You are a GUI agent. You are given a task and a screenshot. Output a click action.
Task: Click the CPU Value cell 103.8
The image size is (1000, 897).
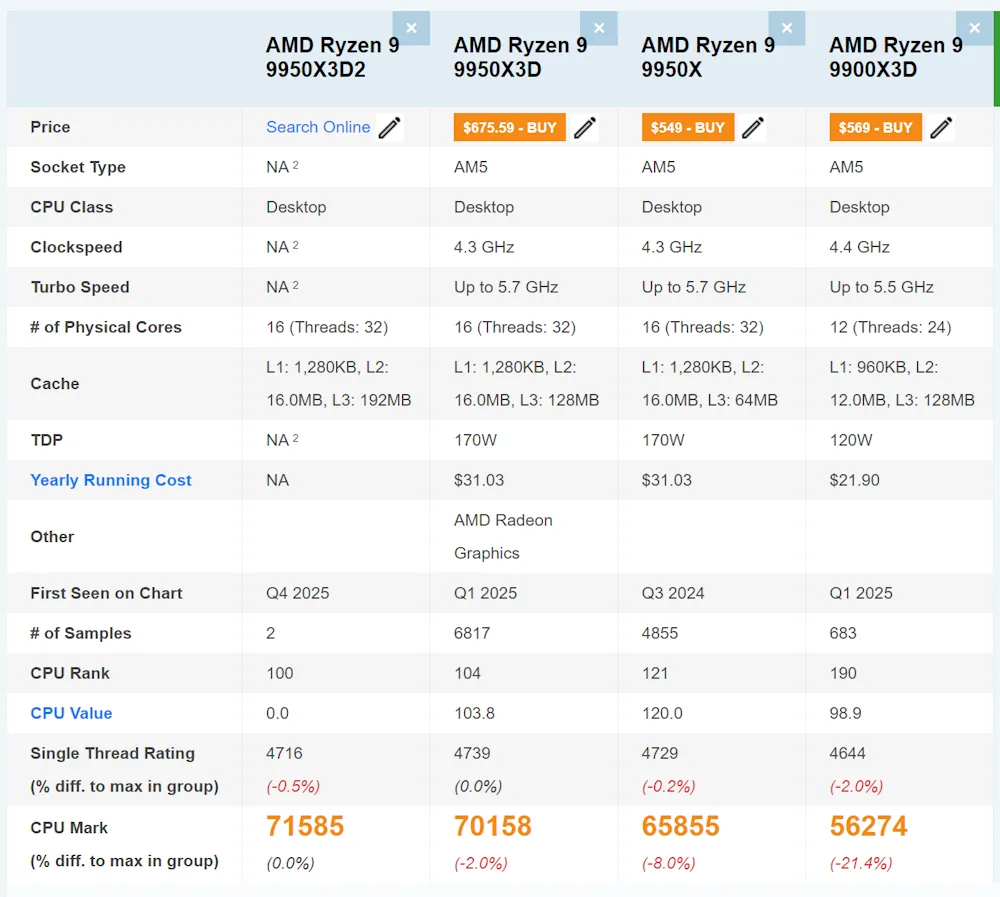[x=474, y=713]
